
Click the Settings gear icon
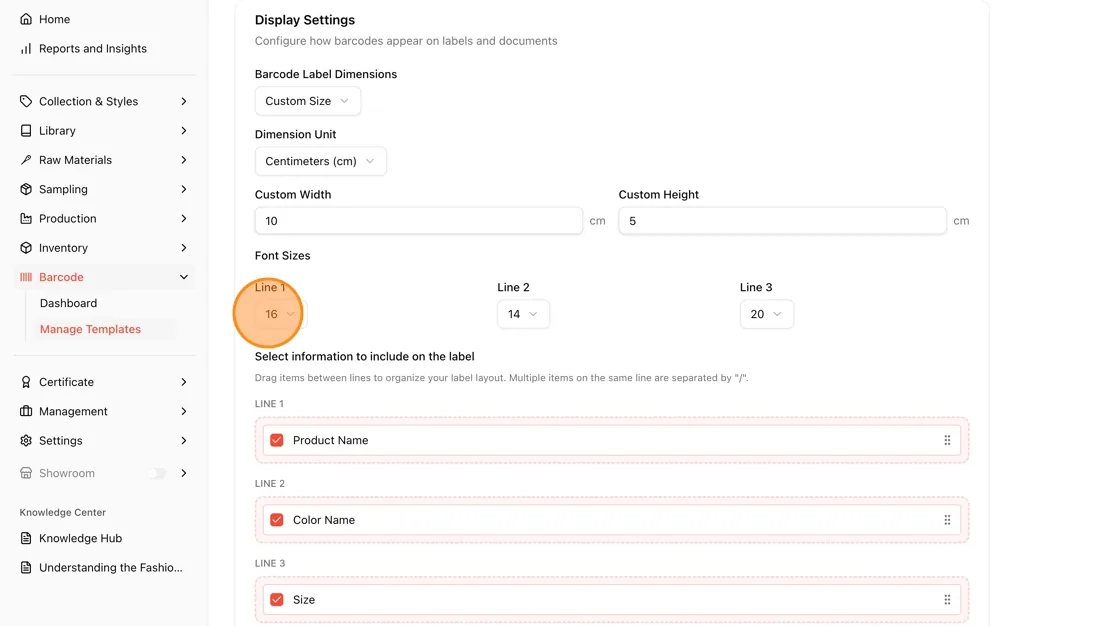click(26, 441)
